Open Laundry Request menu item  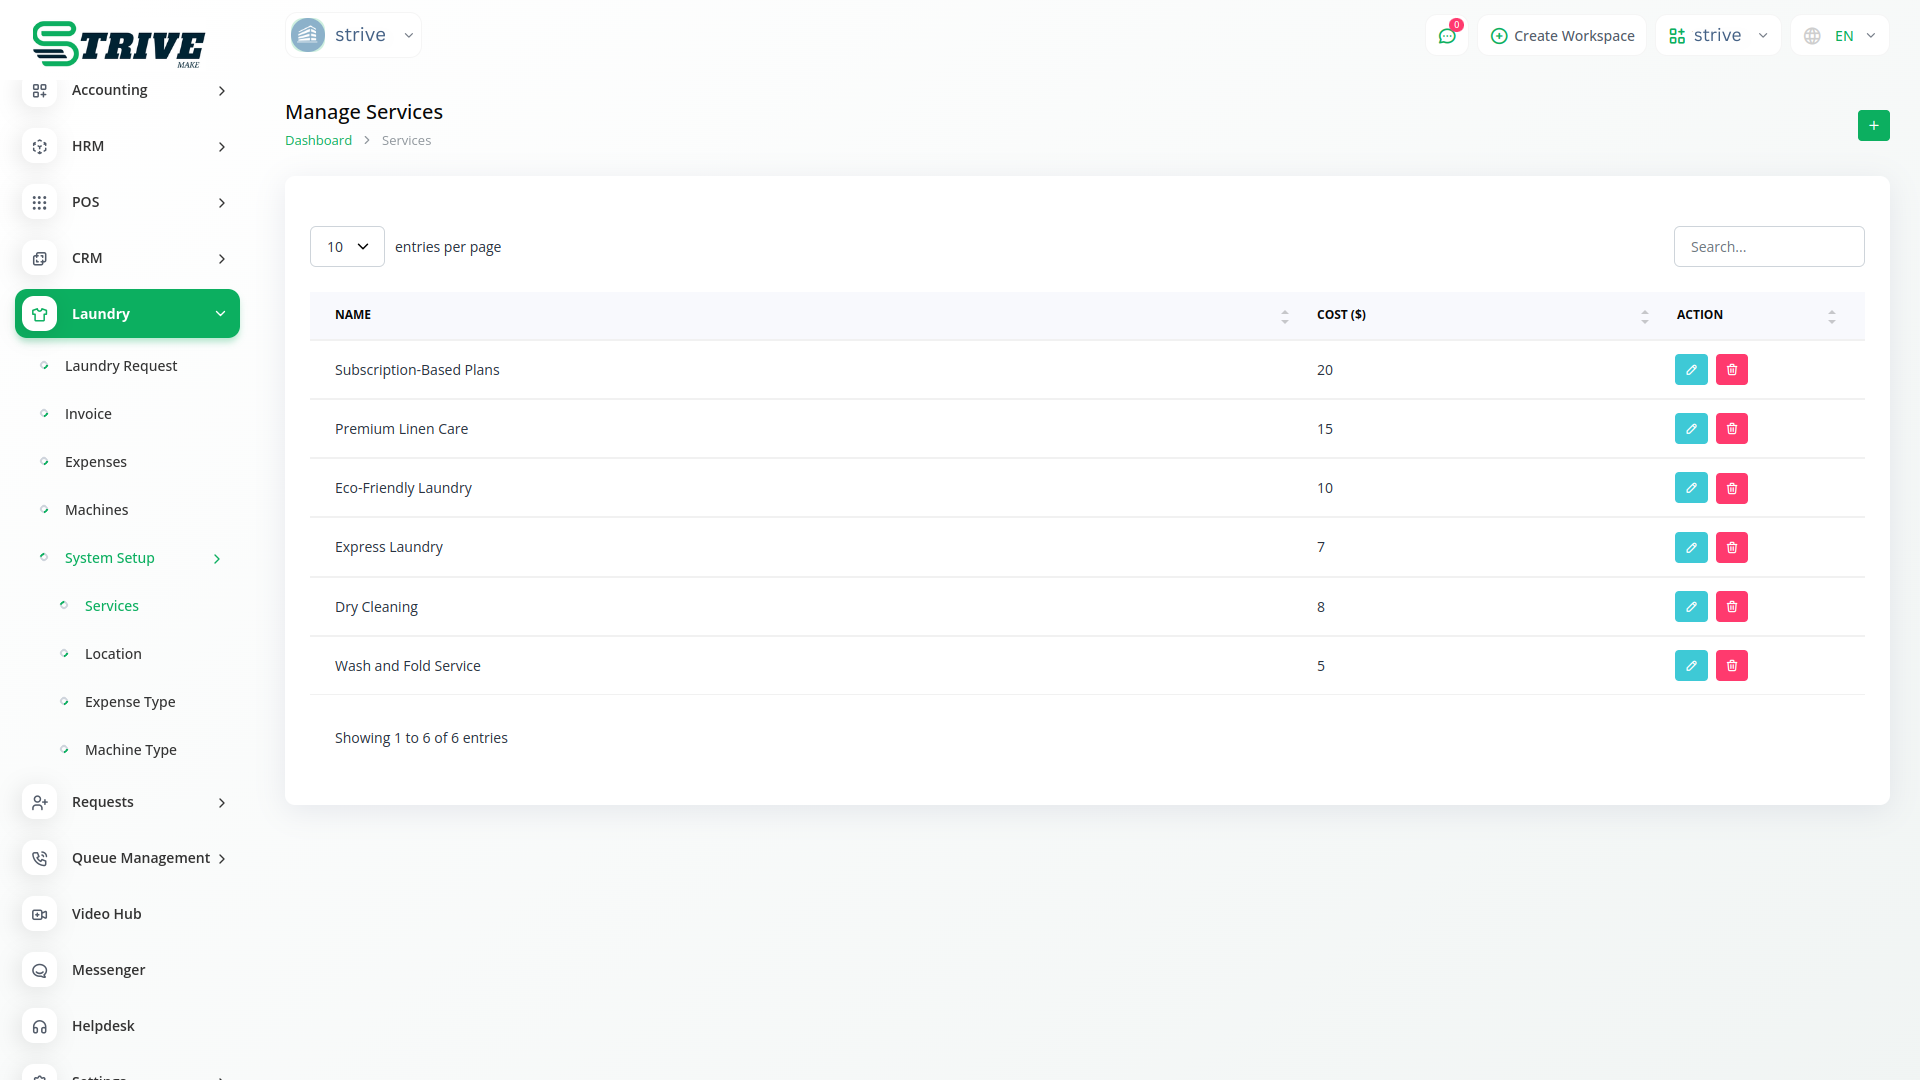[121, 366]
